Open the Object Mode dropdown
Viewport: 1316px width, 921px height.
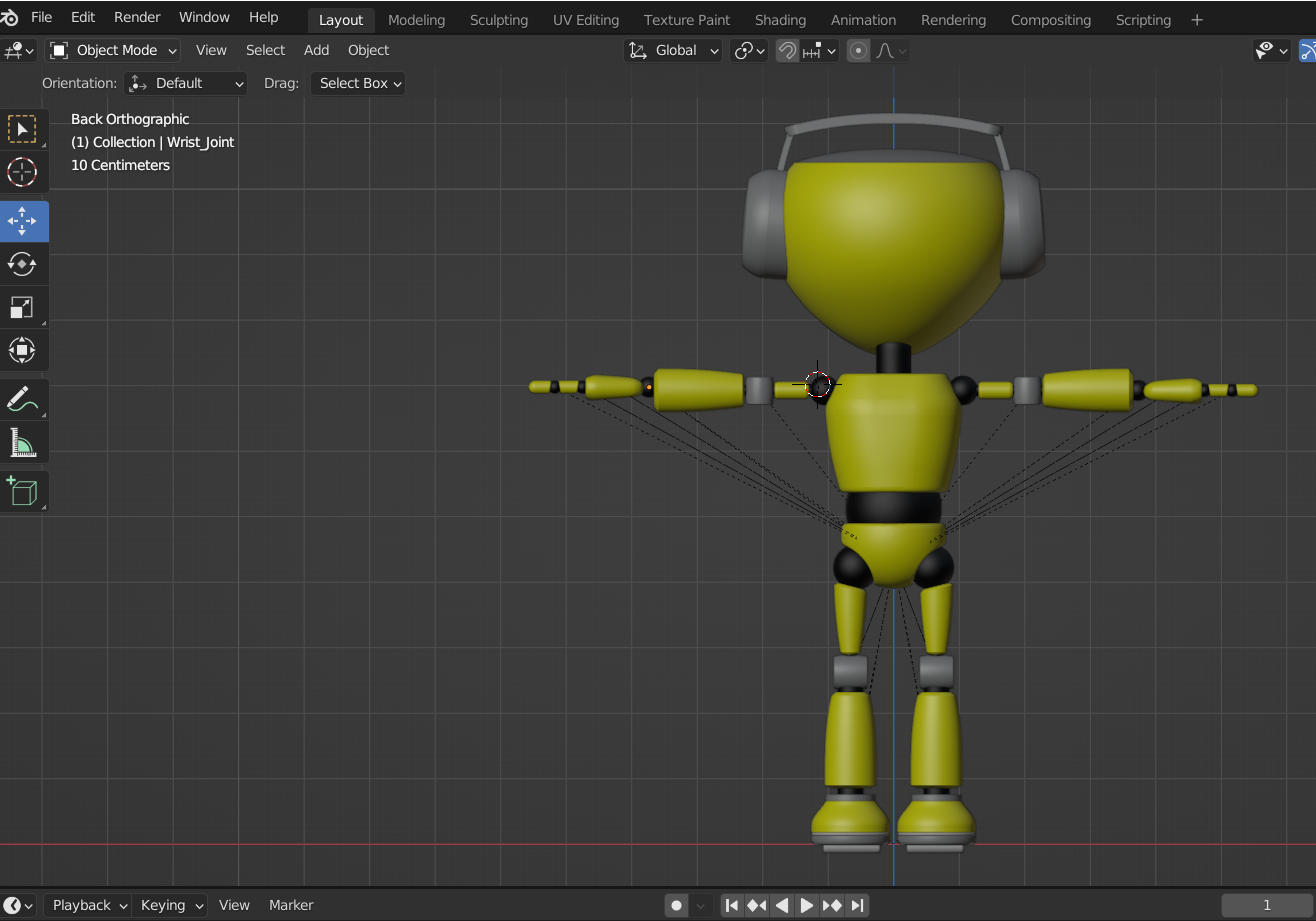click(113, 50)
